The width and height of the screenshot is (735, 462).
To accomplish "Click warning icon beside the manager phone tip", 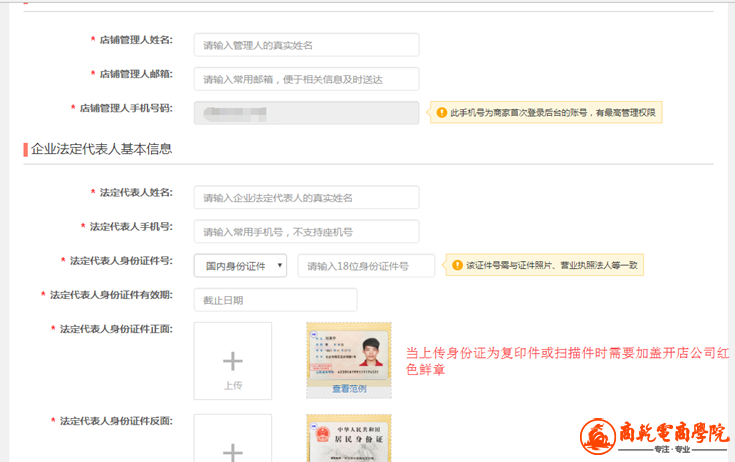I will pyautogui.click(x=440, y=113).
